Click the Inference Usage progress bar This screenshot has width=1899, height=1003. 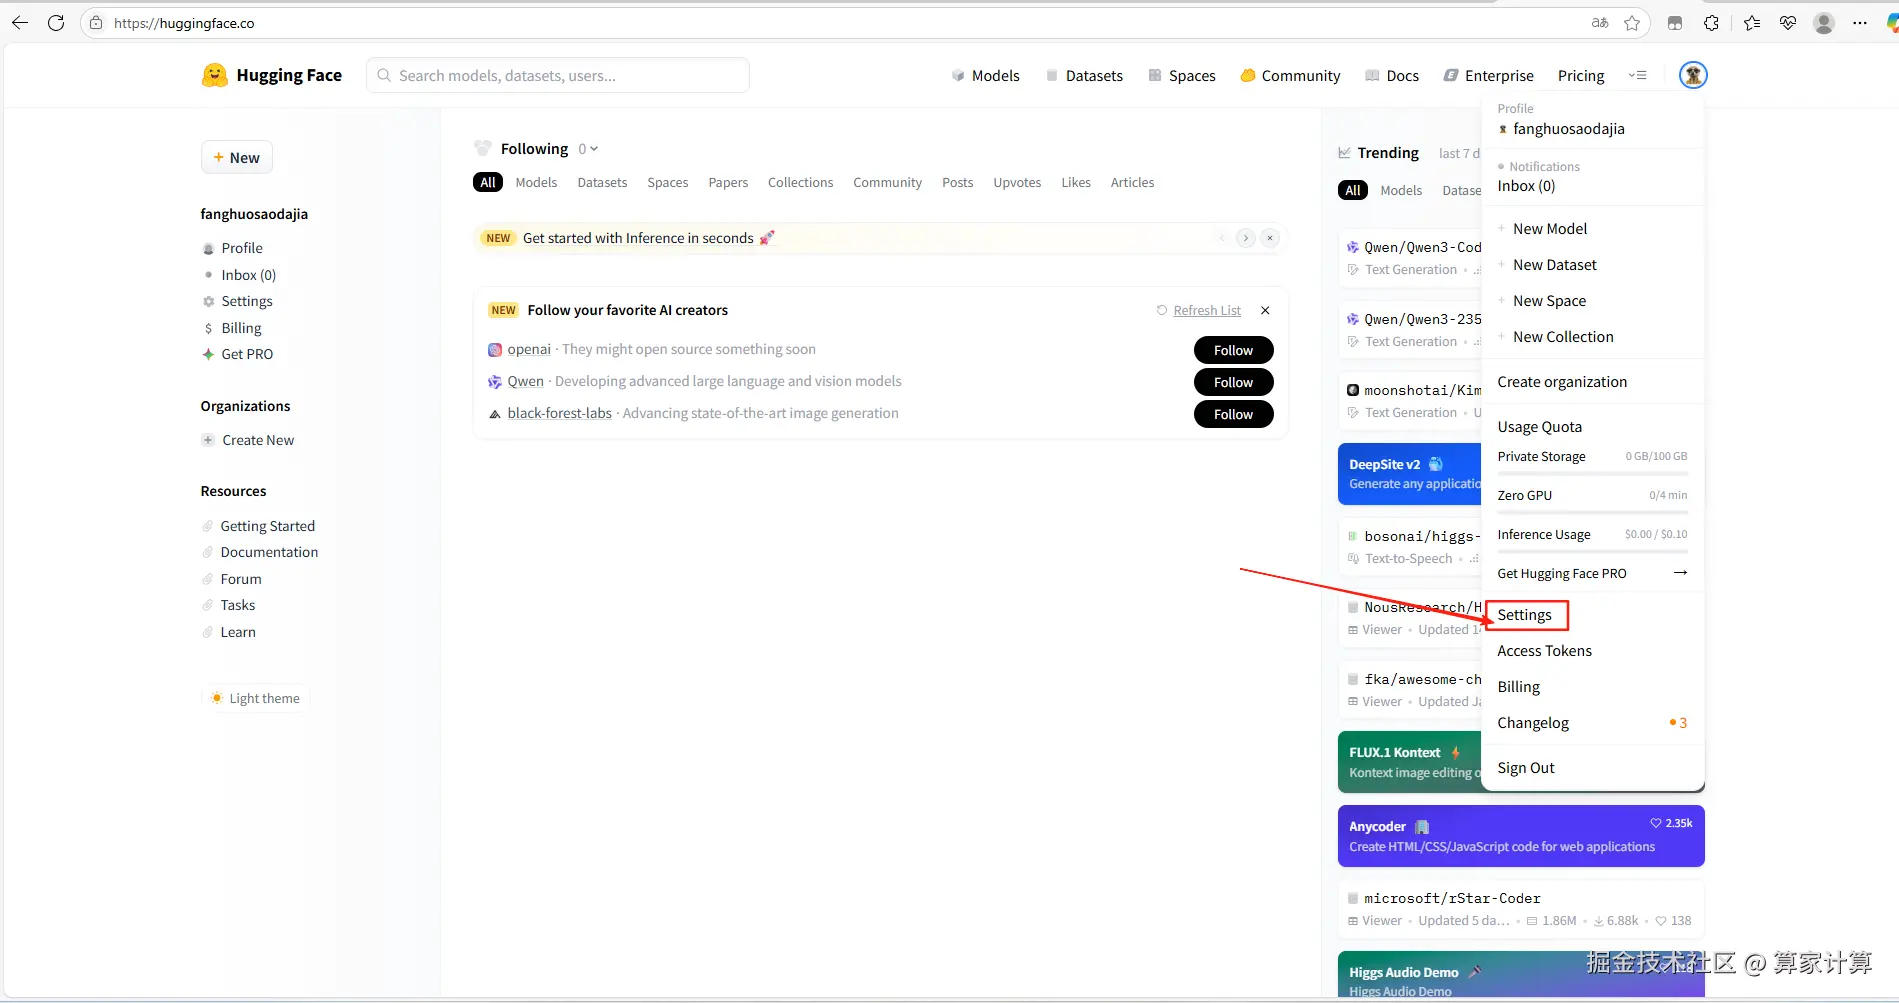click(1592, 551)
